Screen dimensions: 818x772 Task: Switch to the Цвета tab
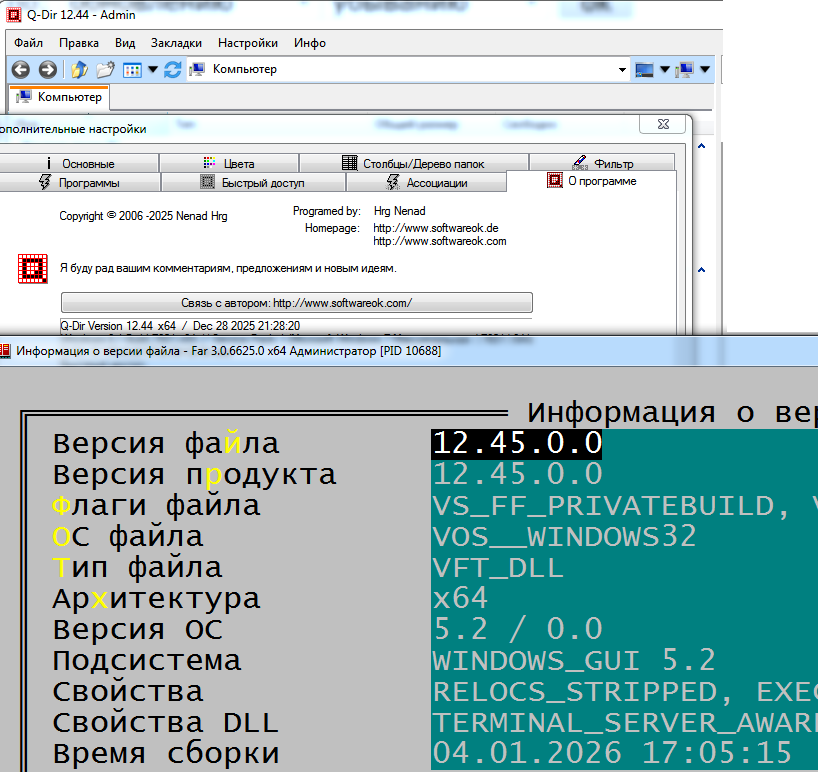coord(228,163)
